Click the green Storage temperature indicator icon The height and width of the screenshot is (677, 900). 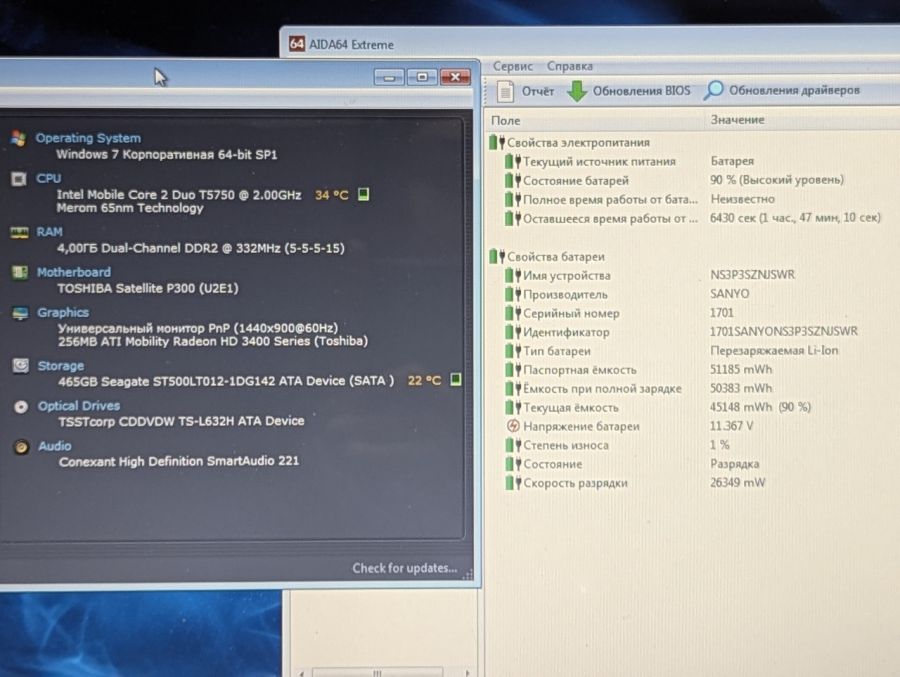(455, 380)
